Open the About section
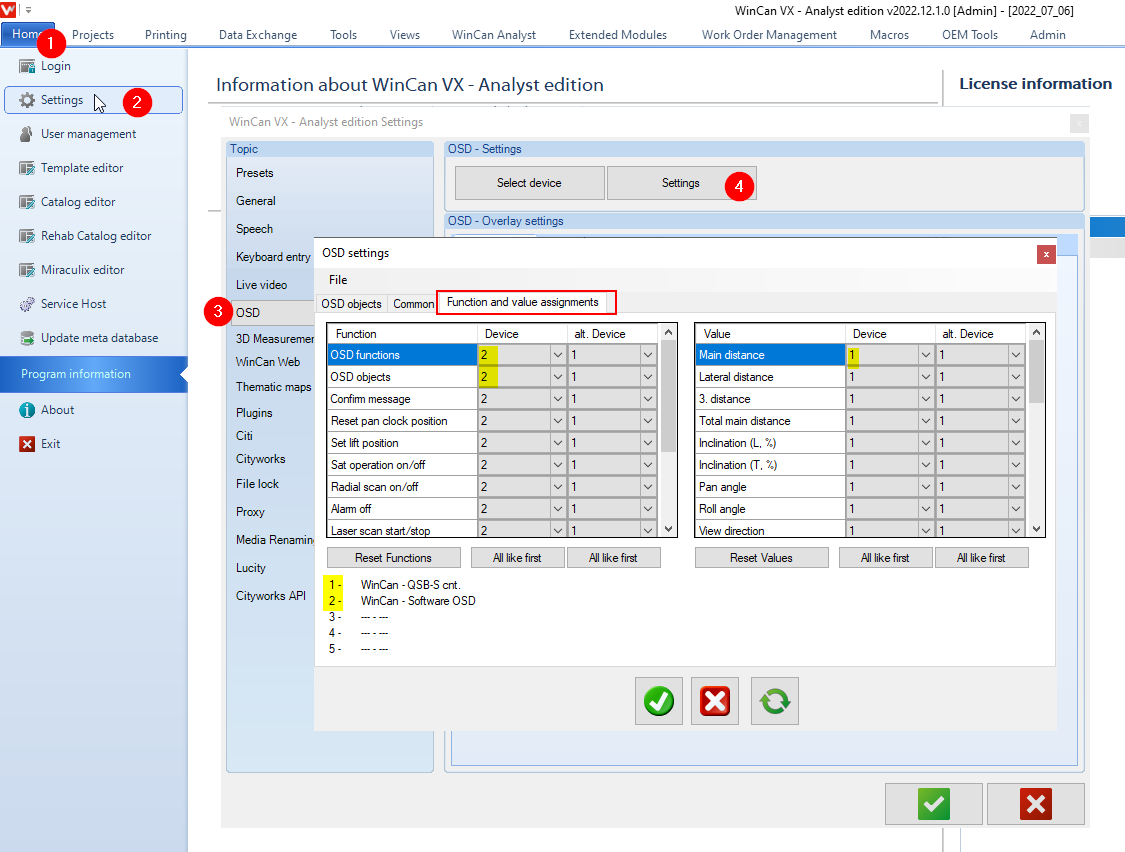 pyautogui.click(x=57, y=409)
